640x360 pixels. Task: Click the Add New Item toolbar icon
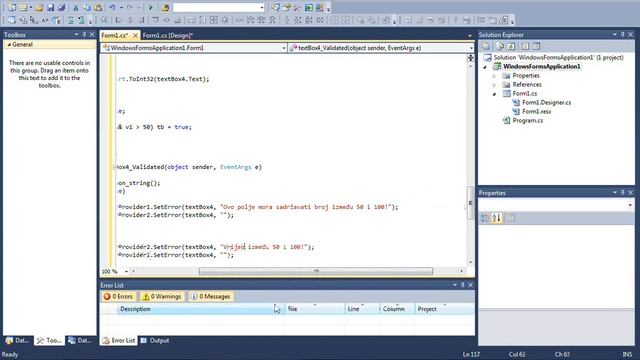pyautogui.click(x=24, y=7)
